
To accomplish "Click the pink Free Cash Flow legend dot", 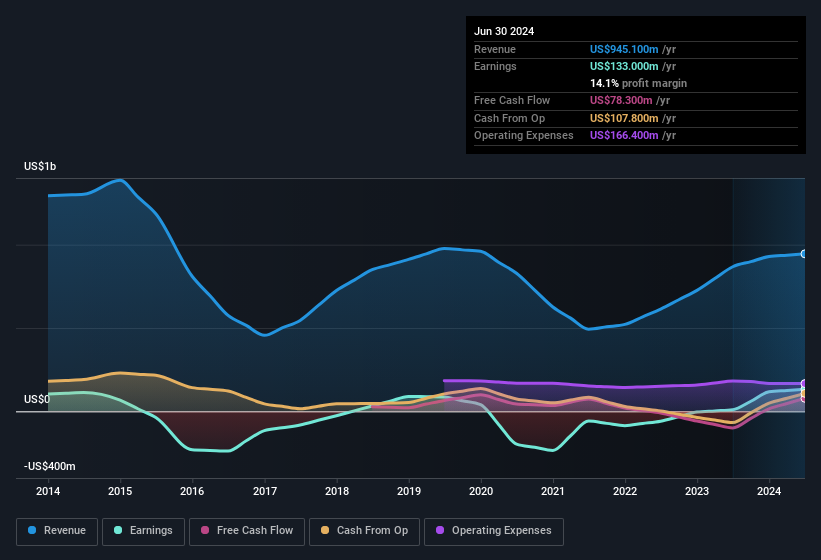I will click(x=205, y=531).
